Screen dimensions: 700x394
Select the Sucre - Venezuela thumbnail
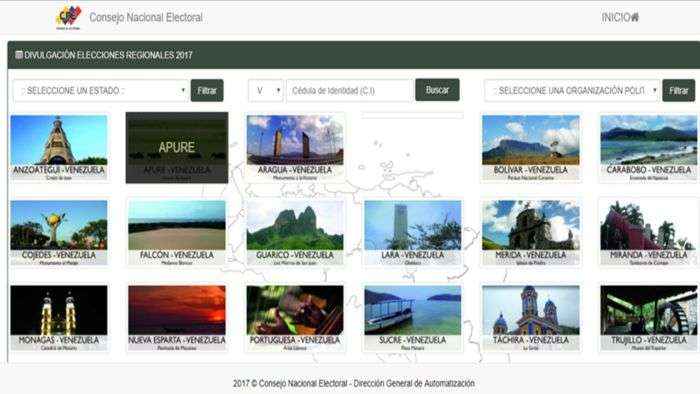click(413, 318)
